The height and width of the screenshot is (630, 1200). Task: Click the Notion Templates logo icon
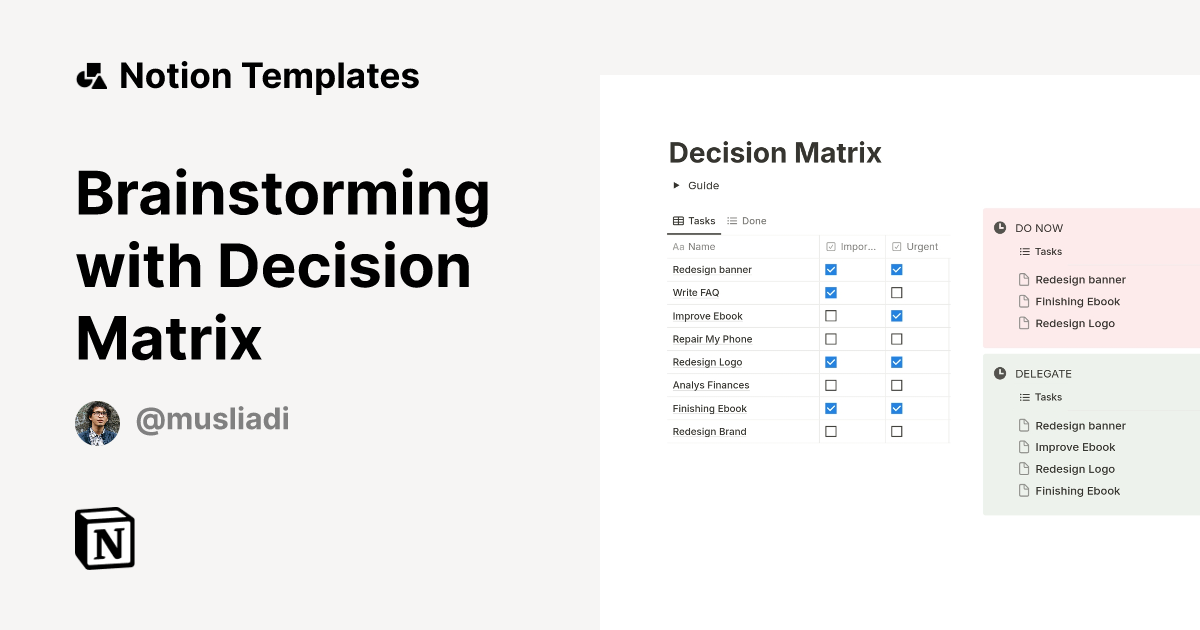pyautogui.click(x=91, y=75)
